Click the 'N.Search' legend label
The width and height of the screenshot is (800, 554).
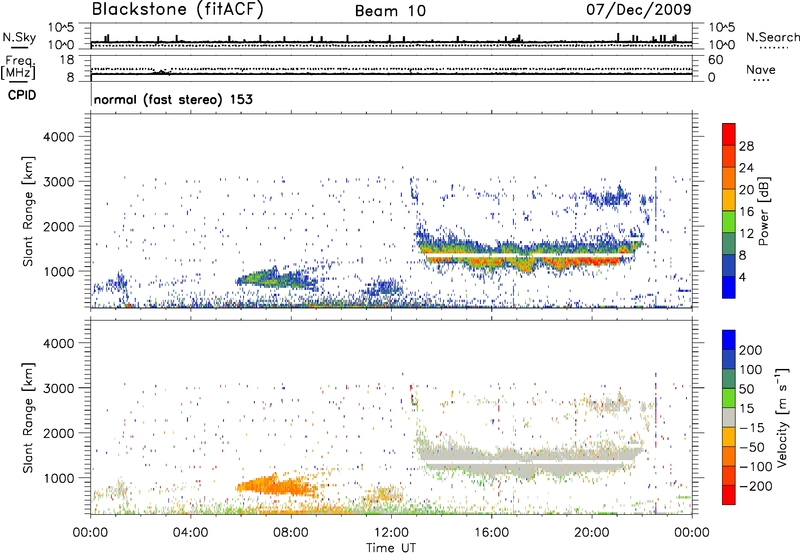point(772,37)
